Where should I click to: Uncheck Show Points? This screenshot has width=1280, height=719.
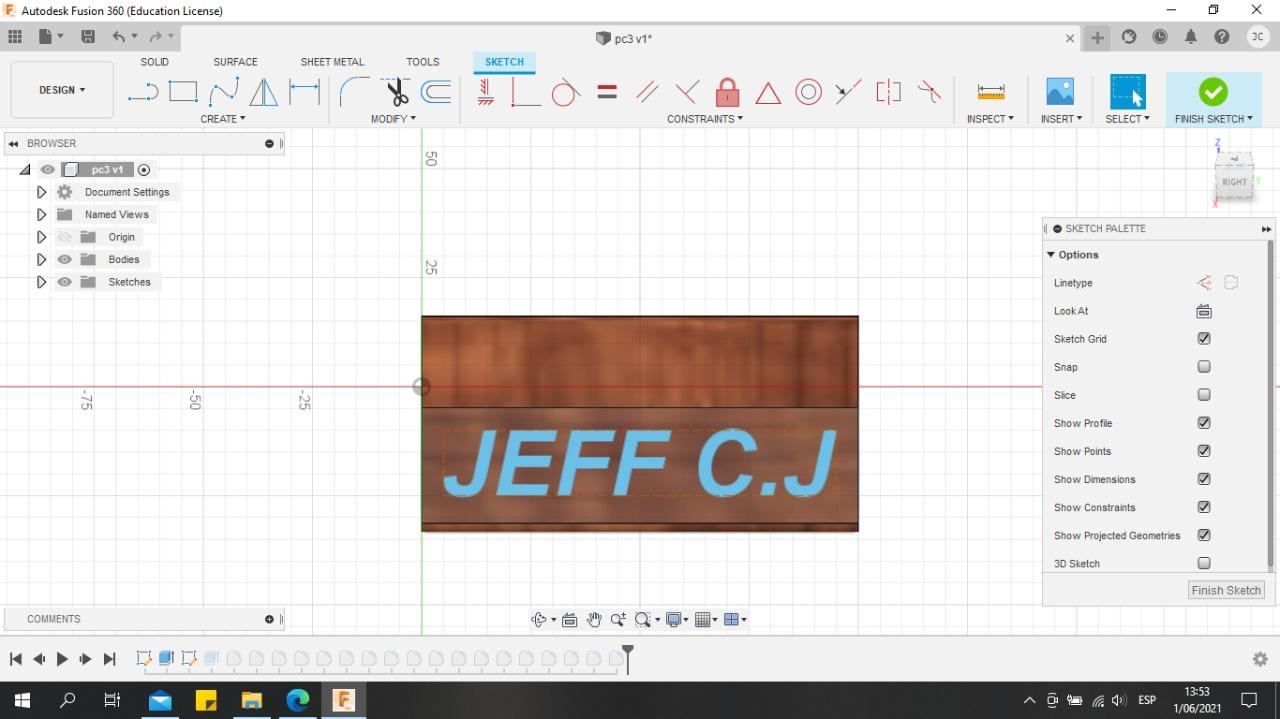1204,451
